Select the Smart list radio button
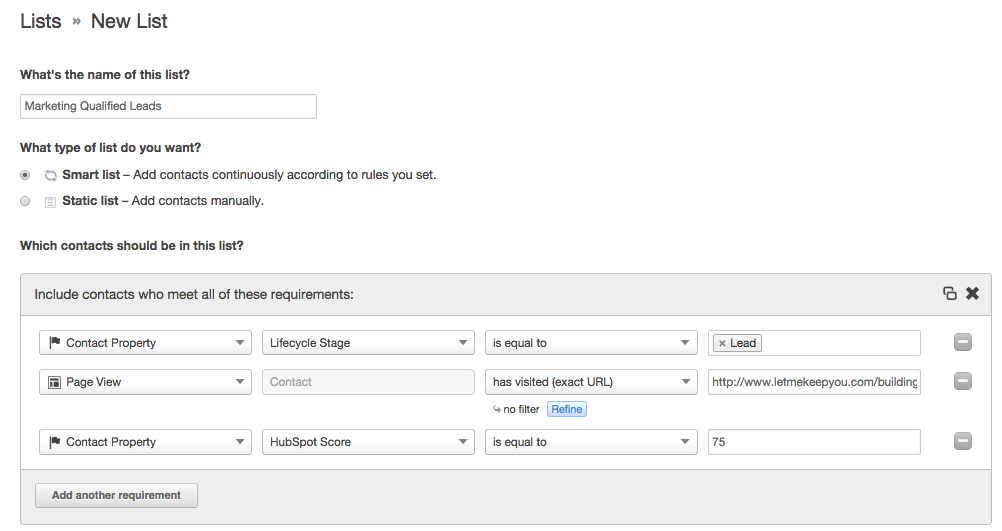 click(x=25, y=175)
